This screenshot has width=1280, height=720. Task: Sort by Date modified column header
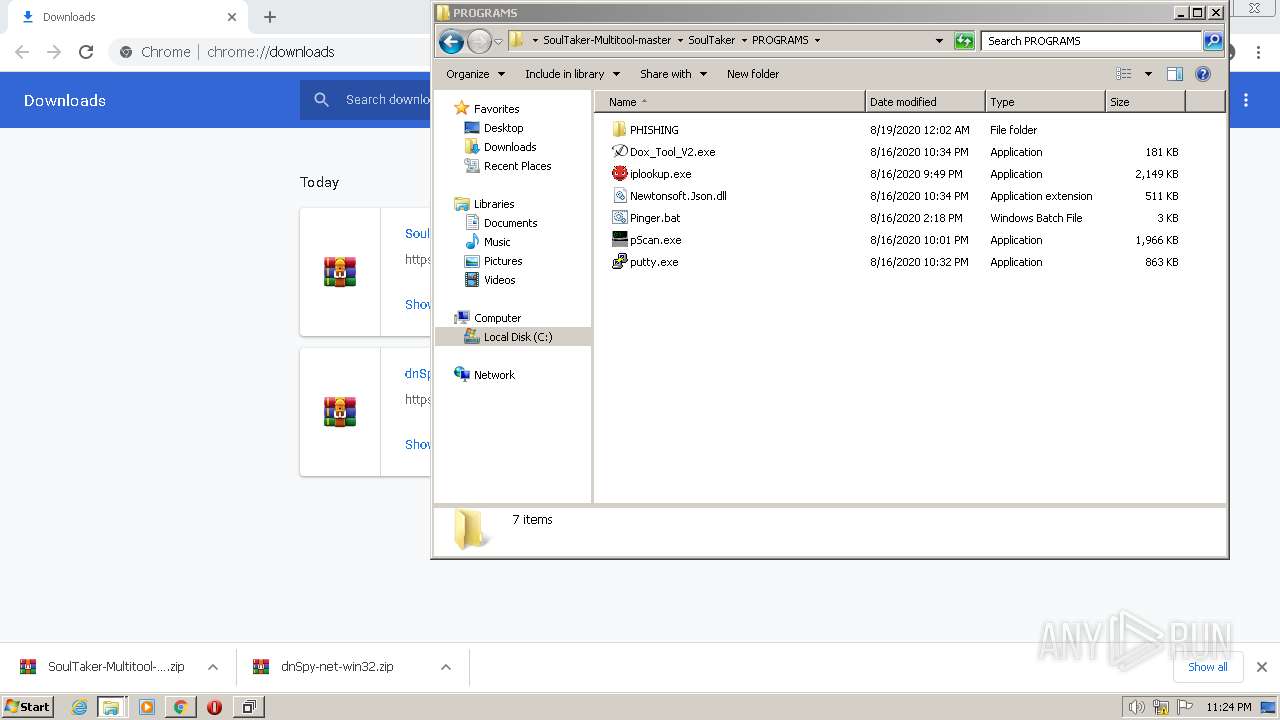[925, 102]
